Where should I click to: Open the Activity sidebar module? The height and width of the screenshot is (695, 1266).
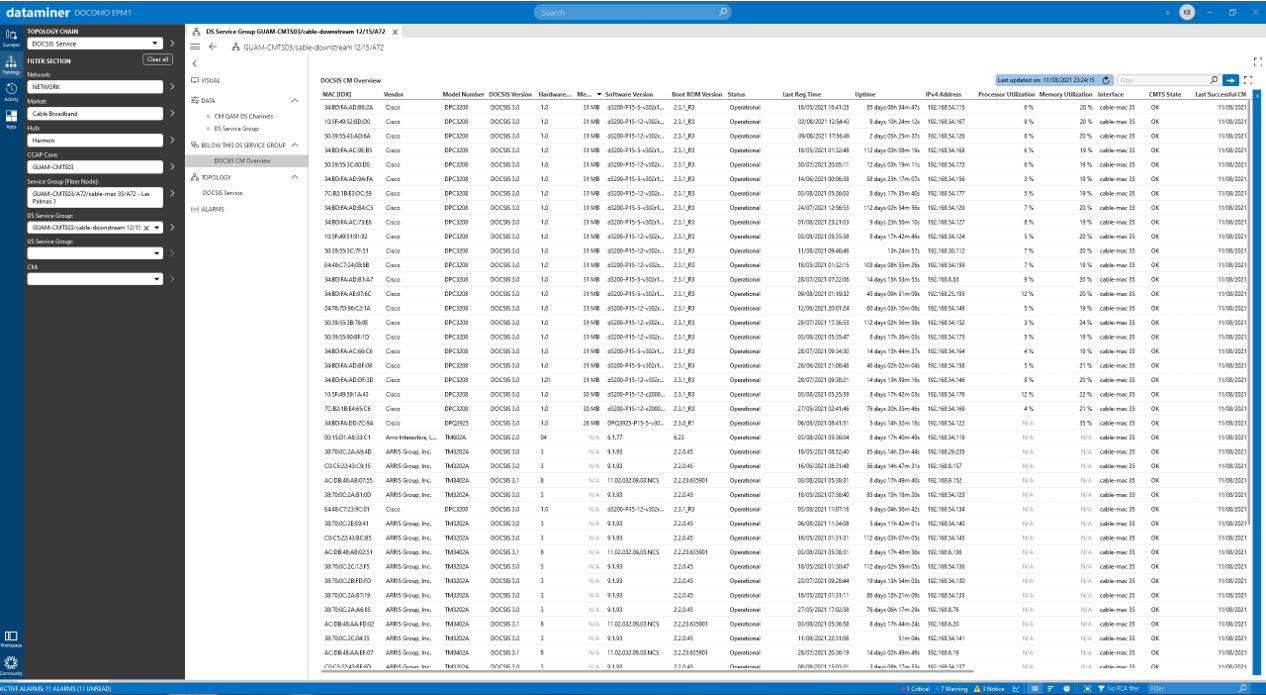11,92
